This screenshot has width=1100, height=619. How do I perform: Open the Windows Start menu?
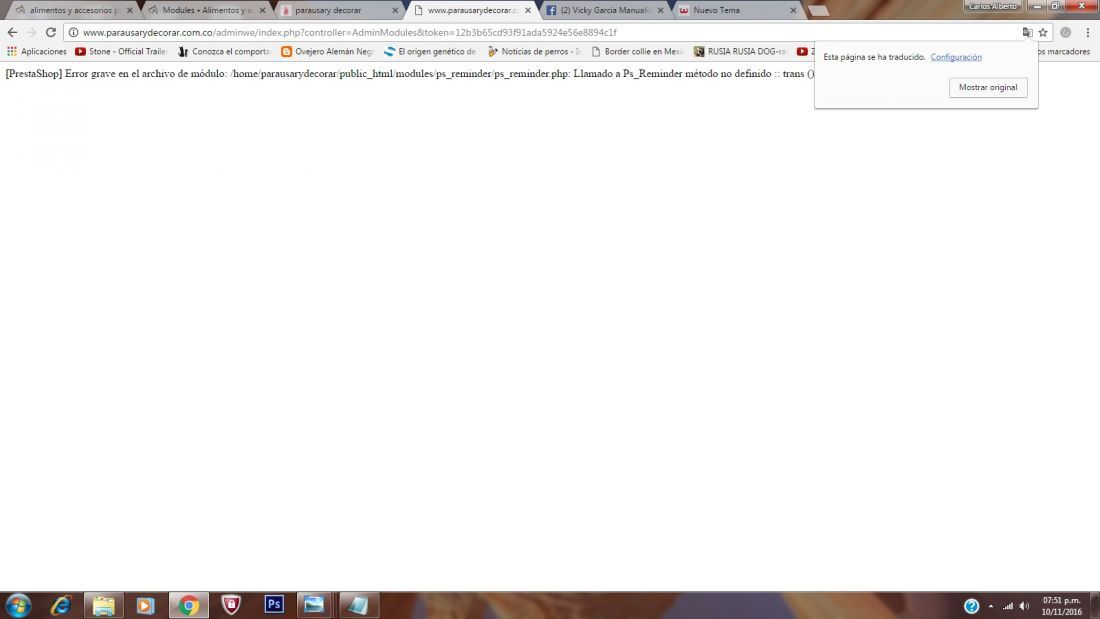click(x=18, y=605)
